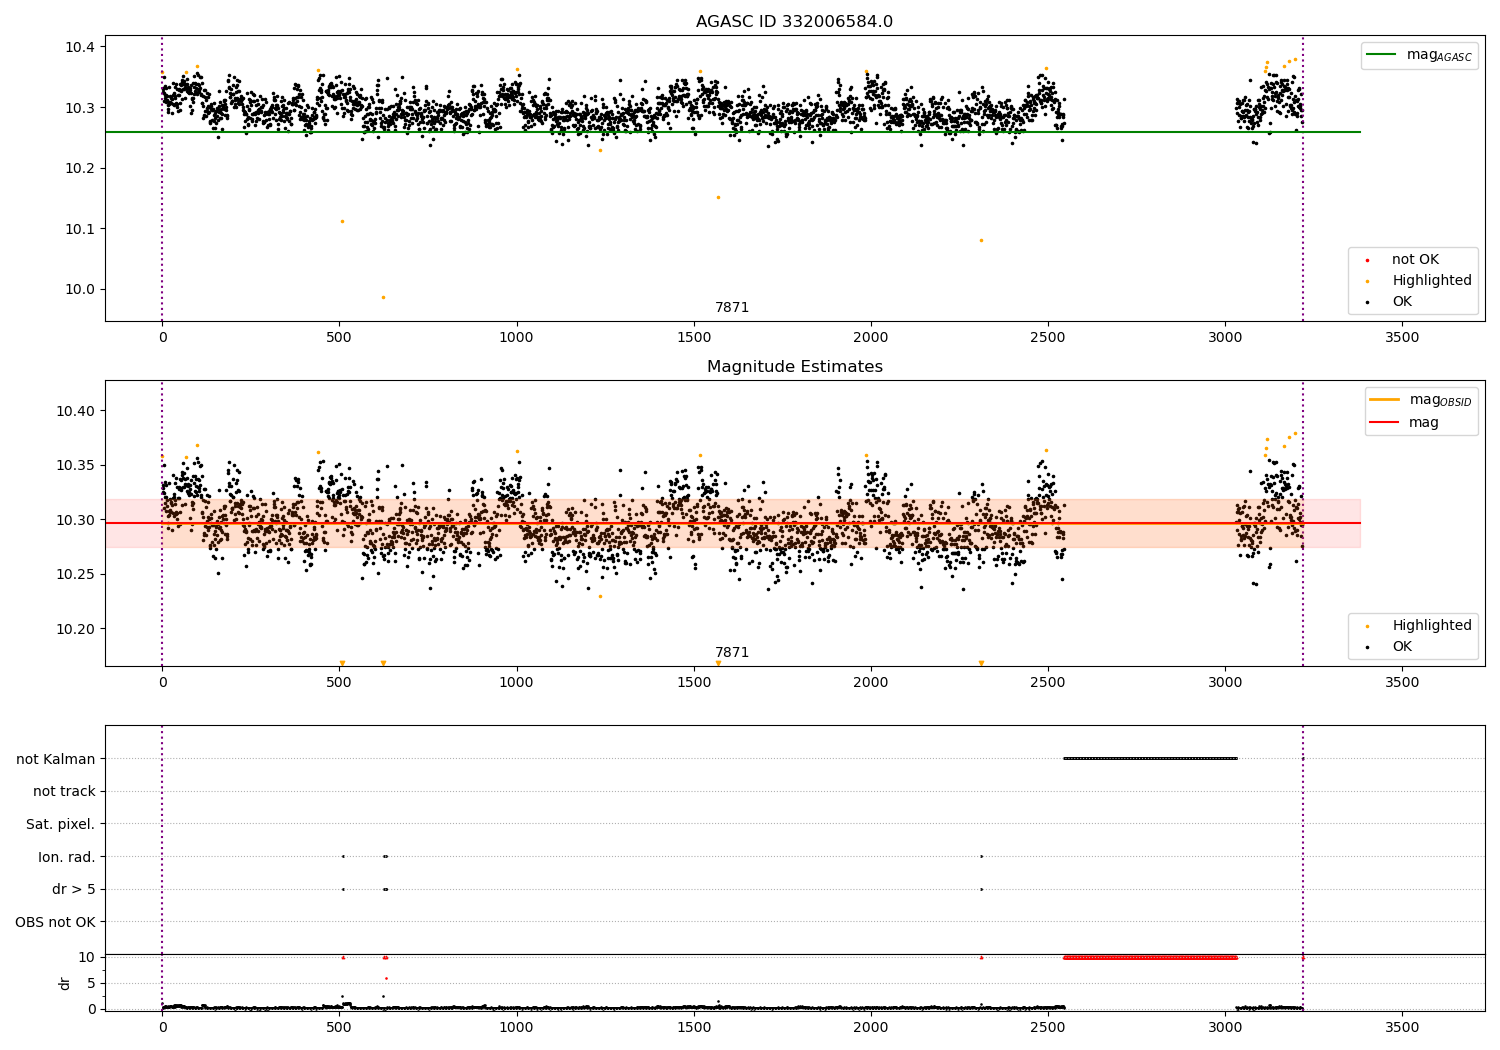Select the 'OK' legend entry in top plot
This screenshot has width=1500, height=1050.
1402,302
